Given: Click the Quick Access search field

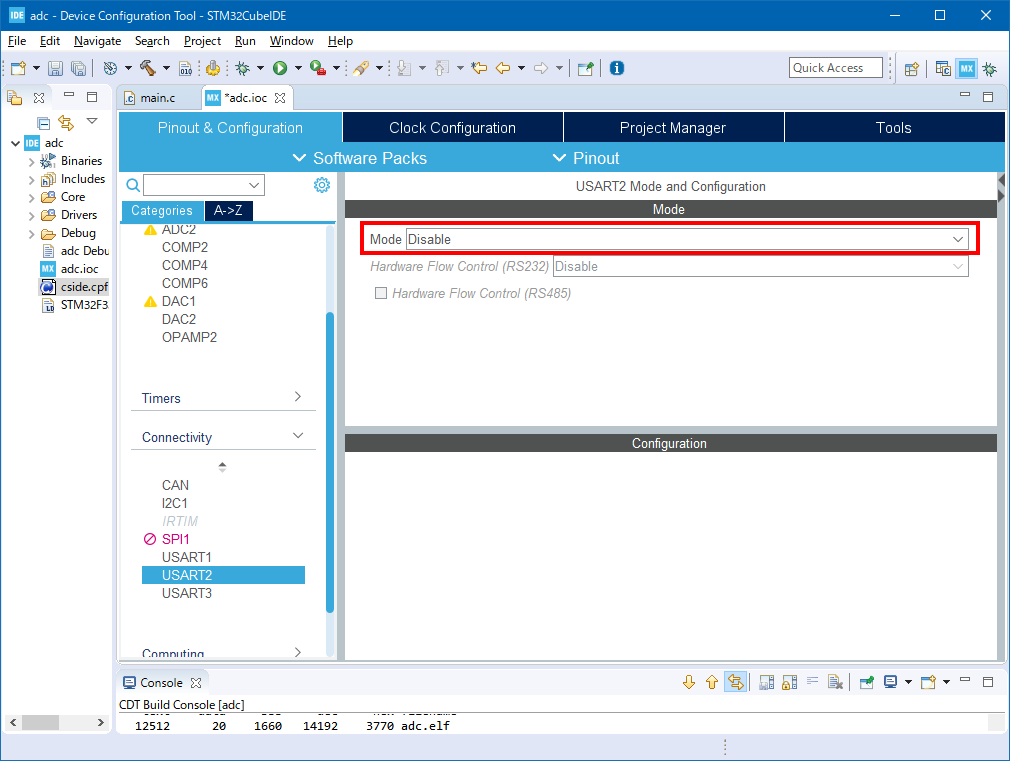Looking at the screenshot, I should 835,68.
